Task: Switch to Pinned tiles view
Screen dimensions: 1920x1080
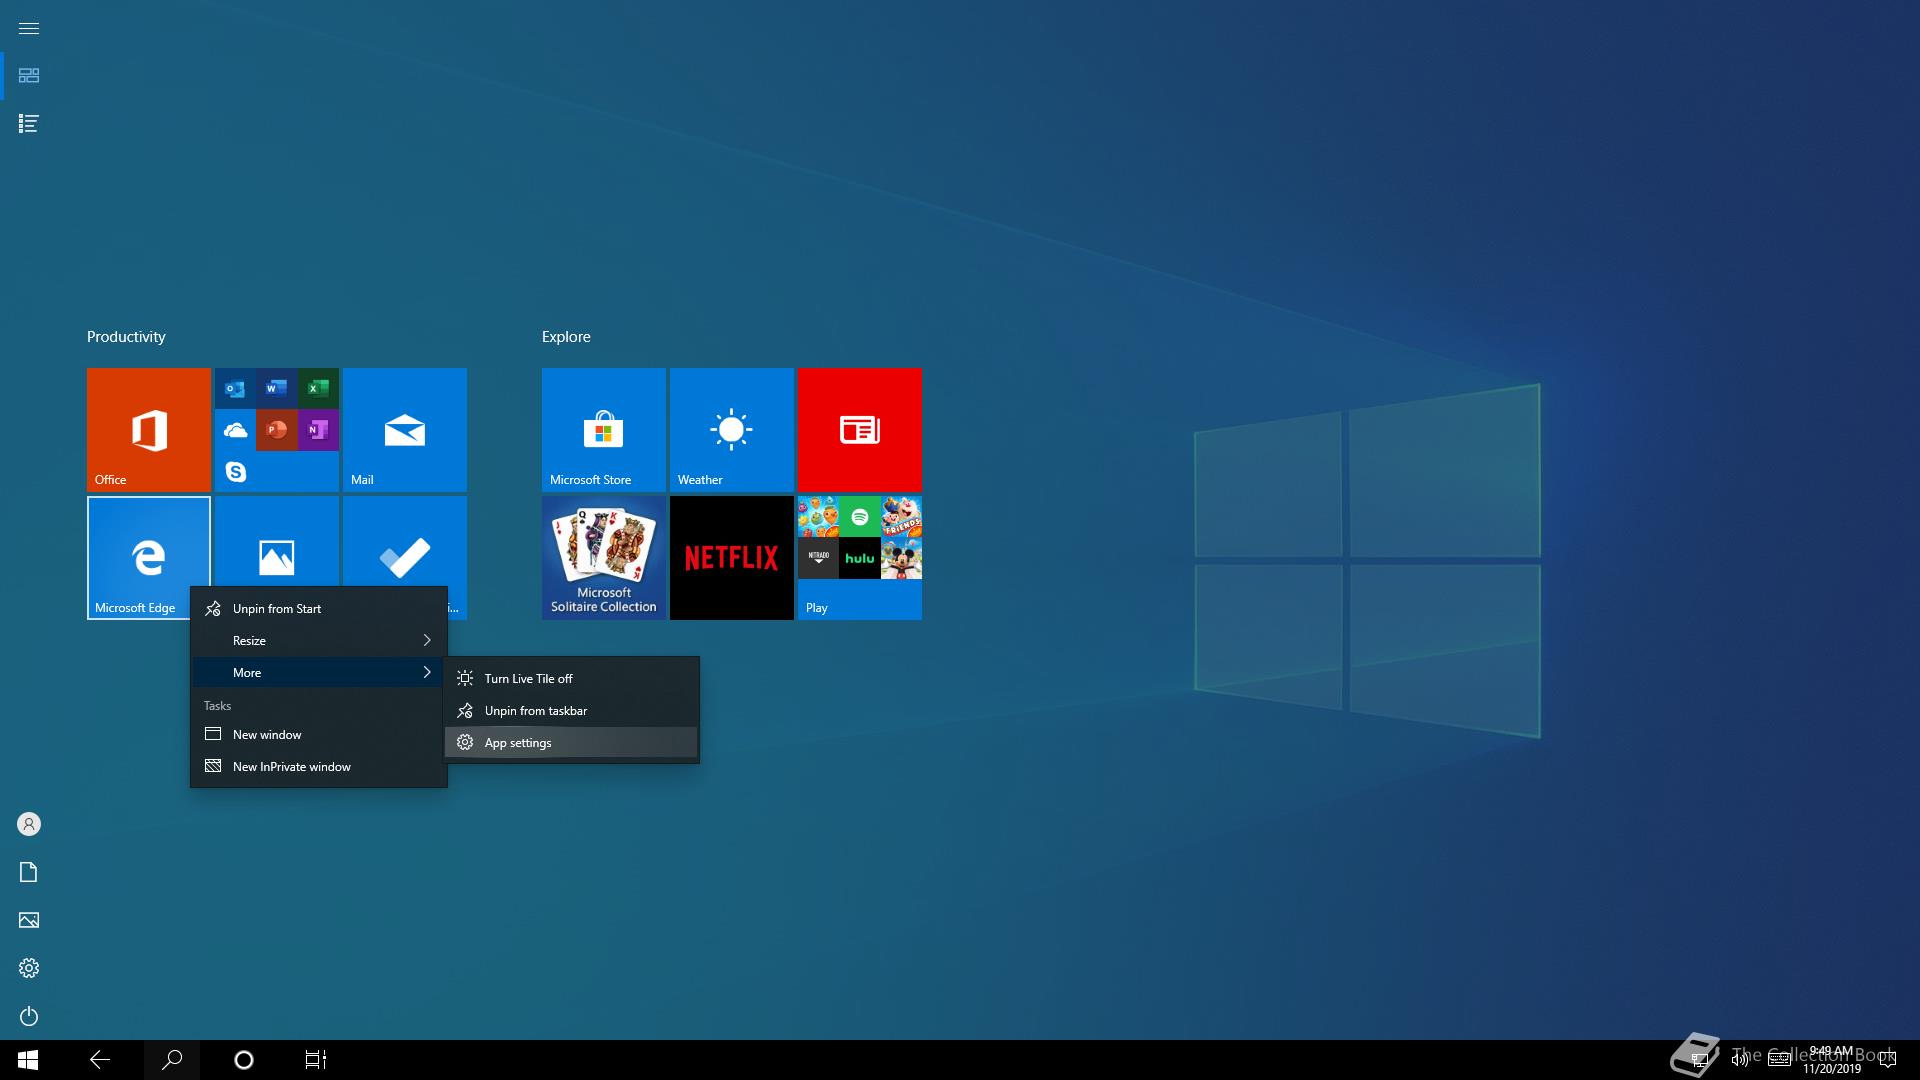Action: click(x=29, y=76)
